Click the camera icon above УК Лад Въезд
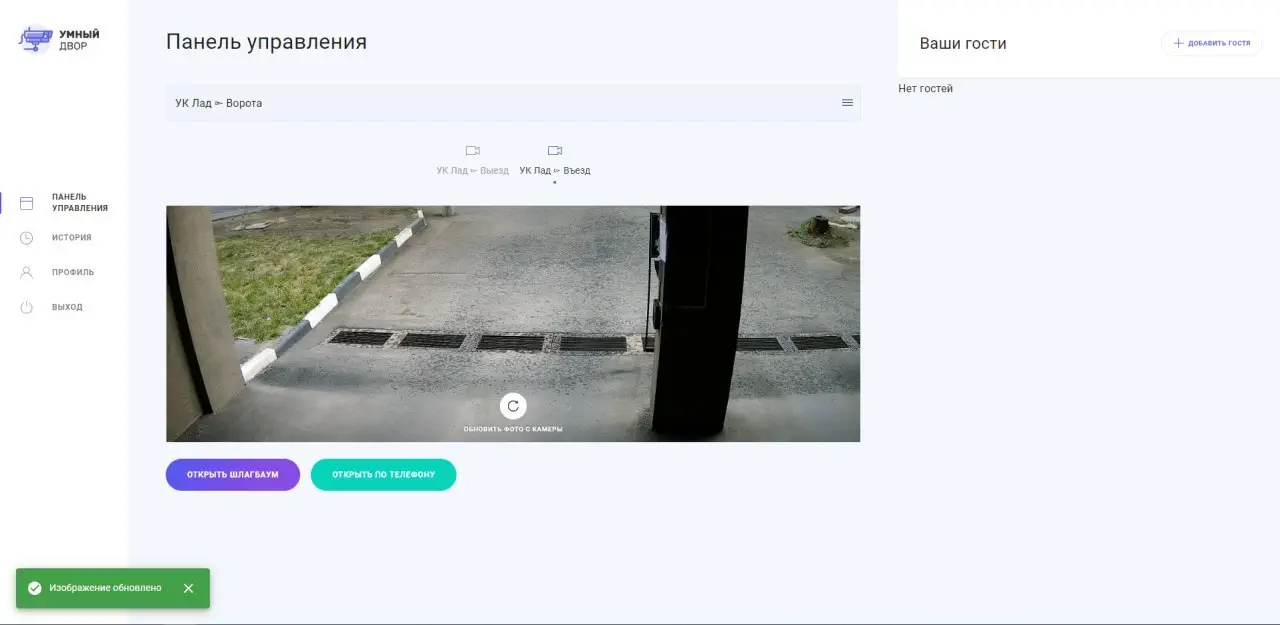Image resolution: width=1280 pixels, height=625 pixels. point(555,151)
